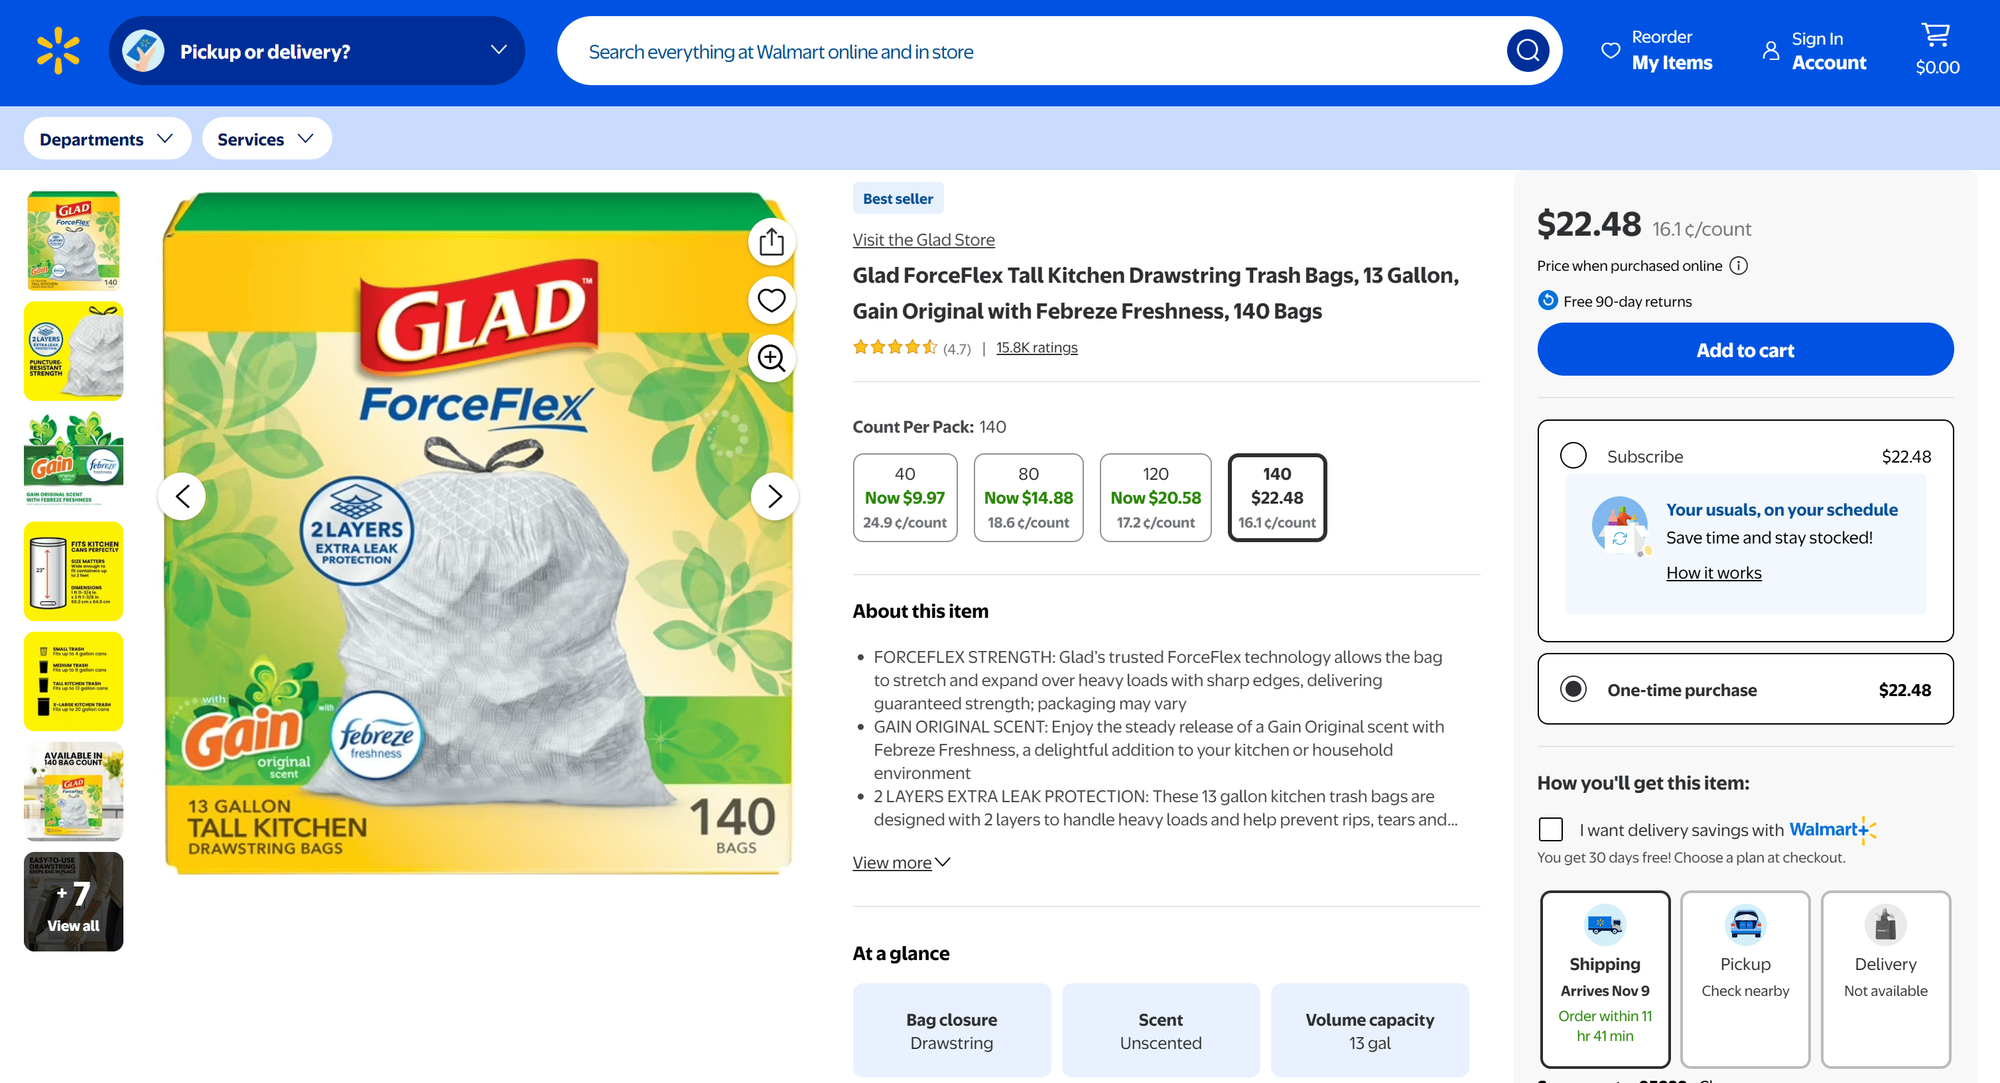Expand the View more item details
The height and width of the screenshot is (1083, 2000).
(x=899, y=862)
